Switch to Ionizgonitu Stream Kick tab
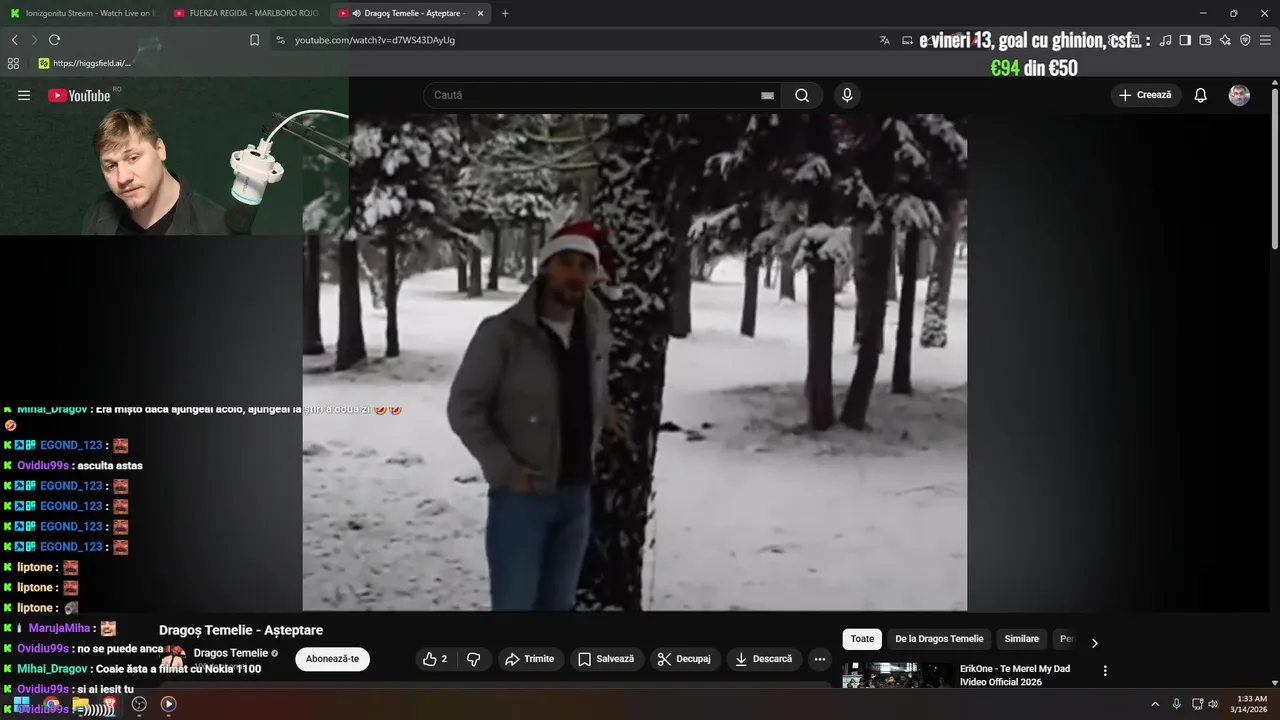1280x720 pixels. [x=82, y=13]
